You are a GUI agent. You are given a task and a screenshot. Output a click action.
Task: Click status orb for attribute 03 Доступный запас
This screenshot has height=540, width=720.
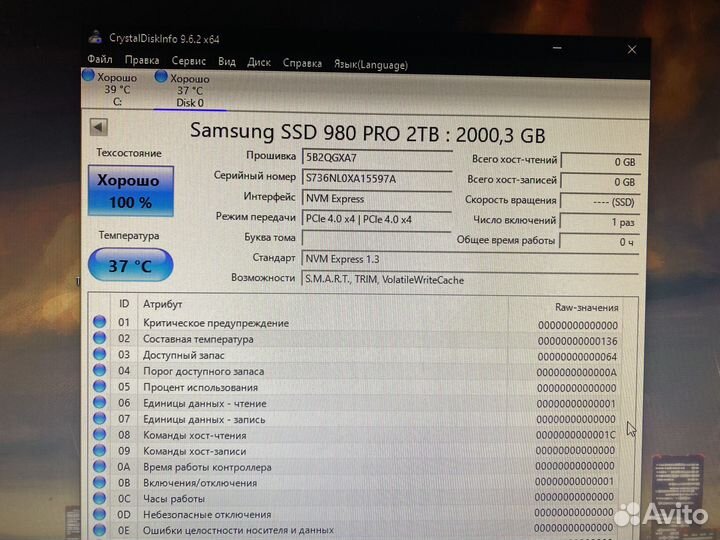pos(100,354)
